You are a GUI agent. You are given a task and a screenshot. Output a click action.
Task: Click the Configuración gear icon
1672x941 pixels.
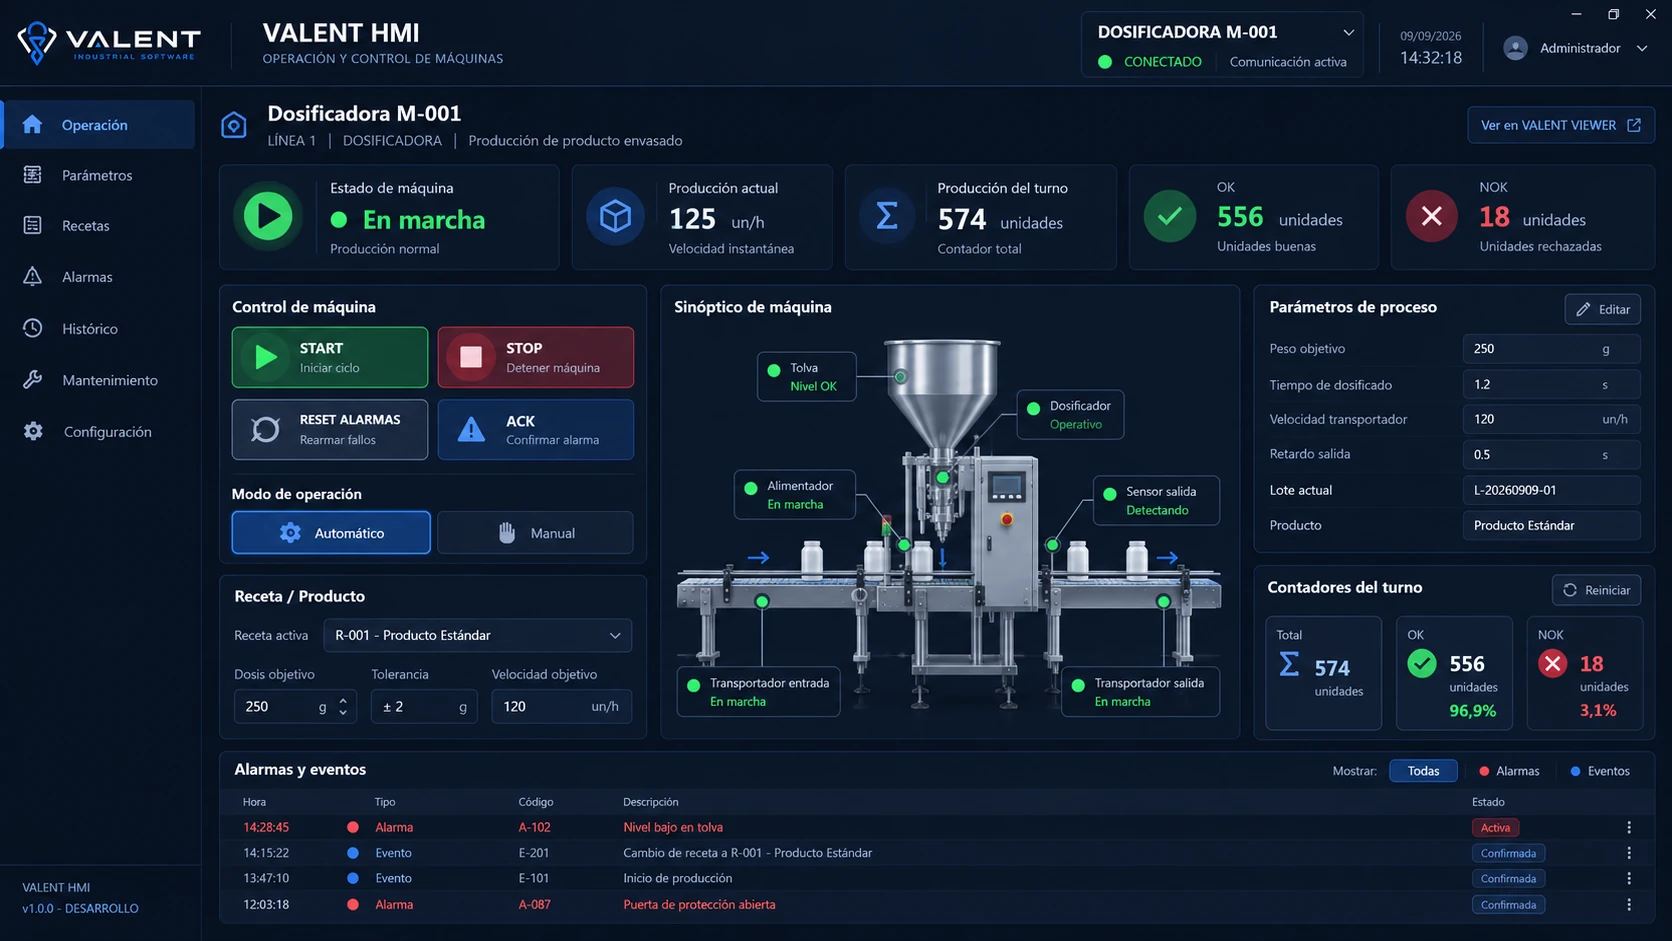pos(33,431)
